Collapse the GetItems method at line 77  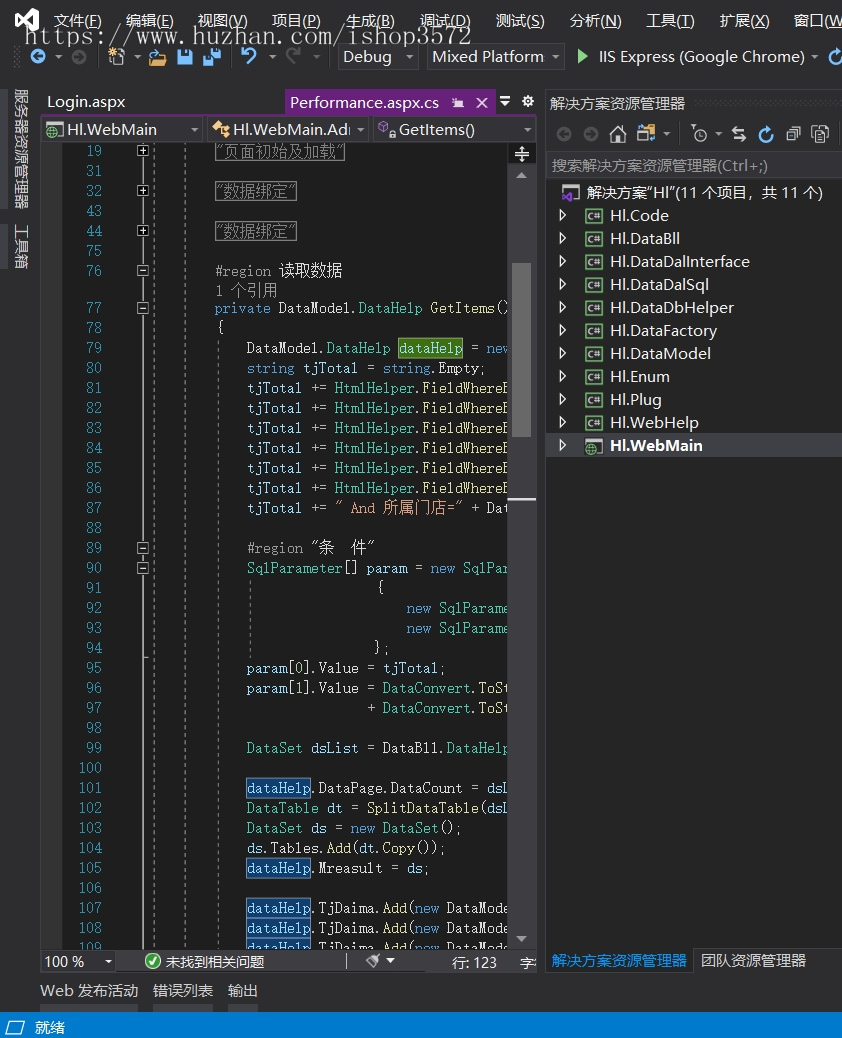(142, 308)
